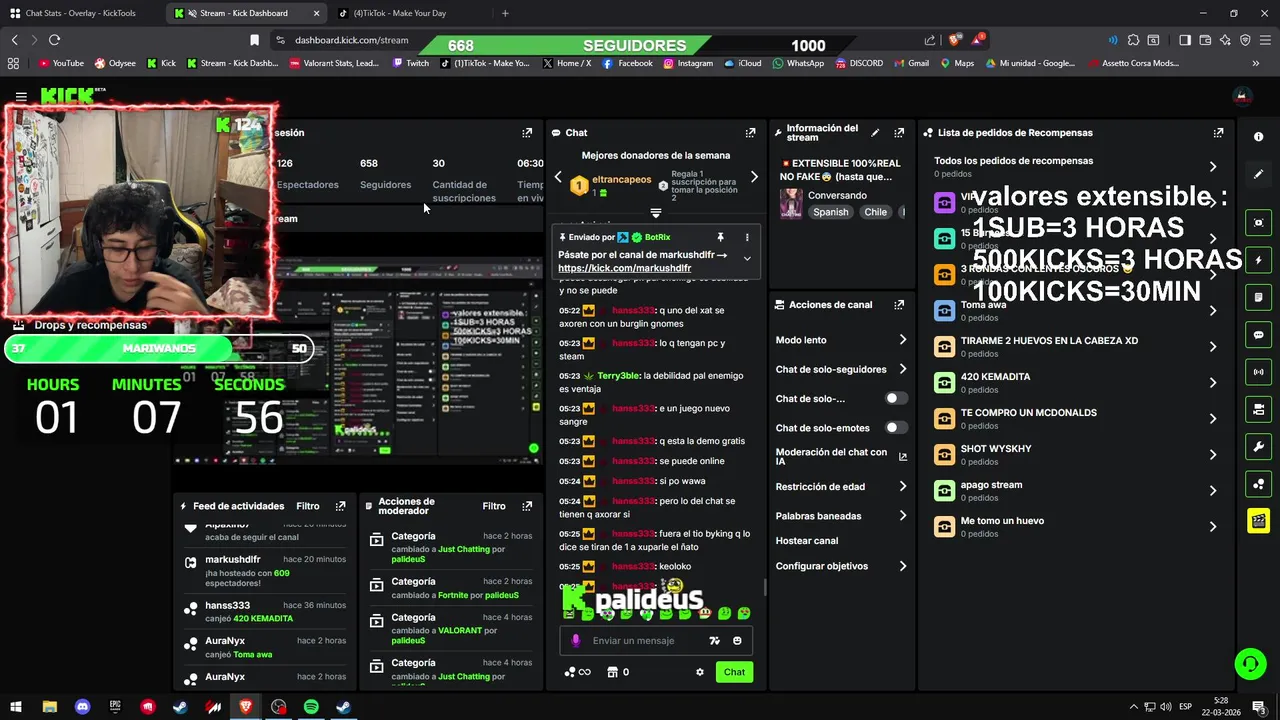1280x720 pixels.
Task: Pop out the Información del stream panel
Action: coord(899,132)
